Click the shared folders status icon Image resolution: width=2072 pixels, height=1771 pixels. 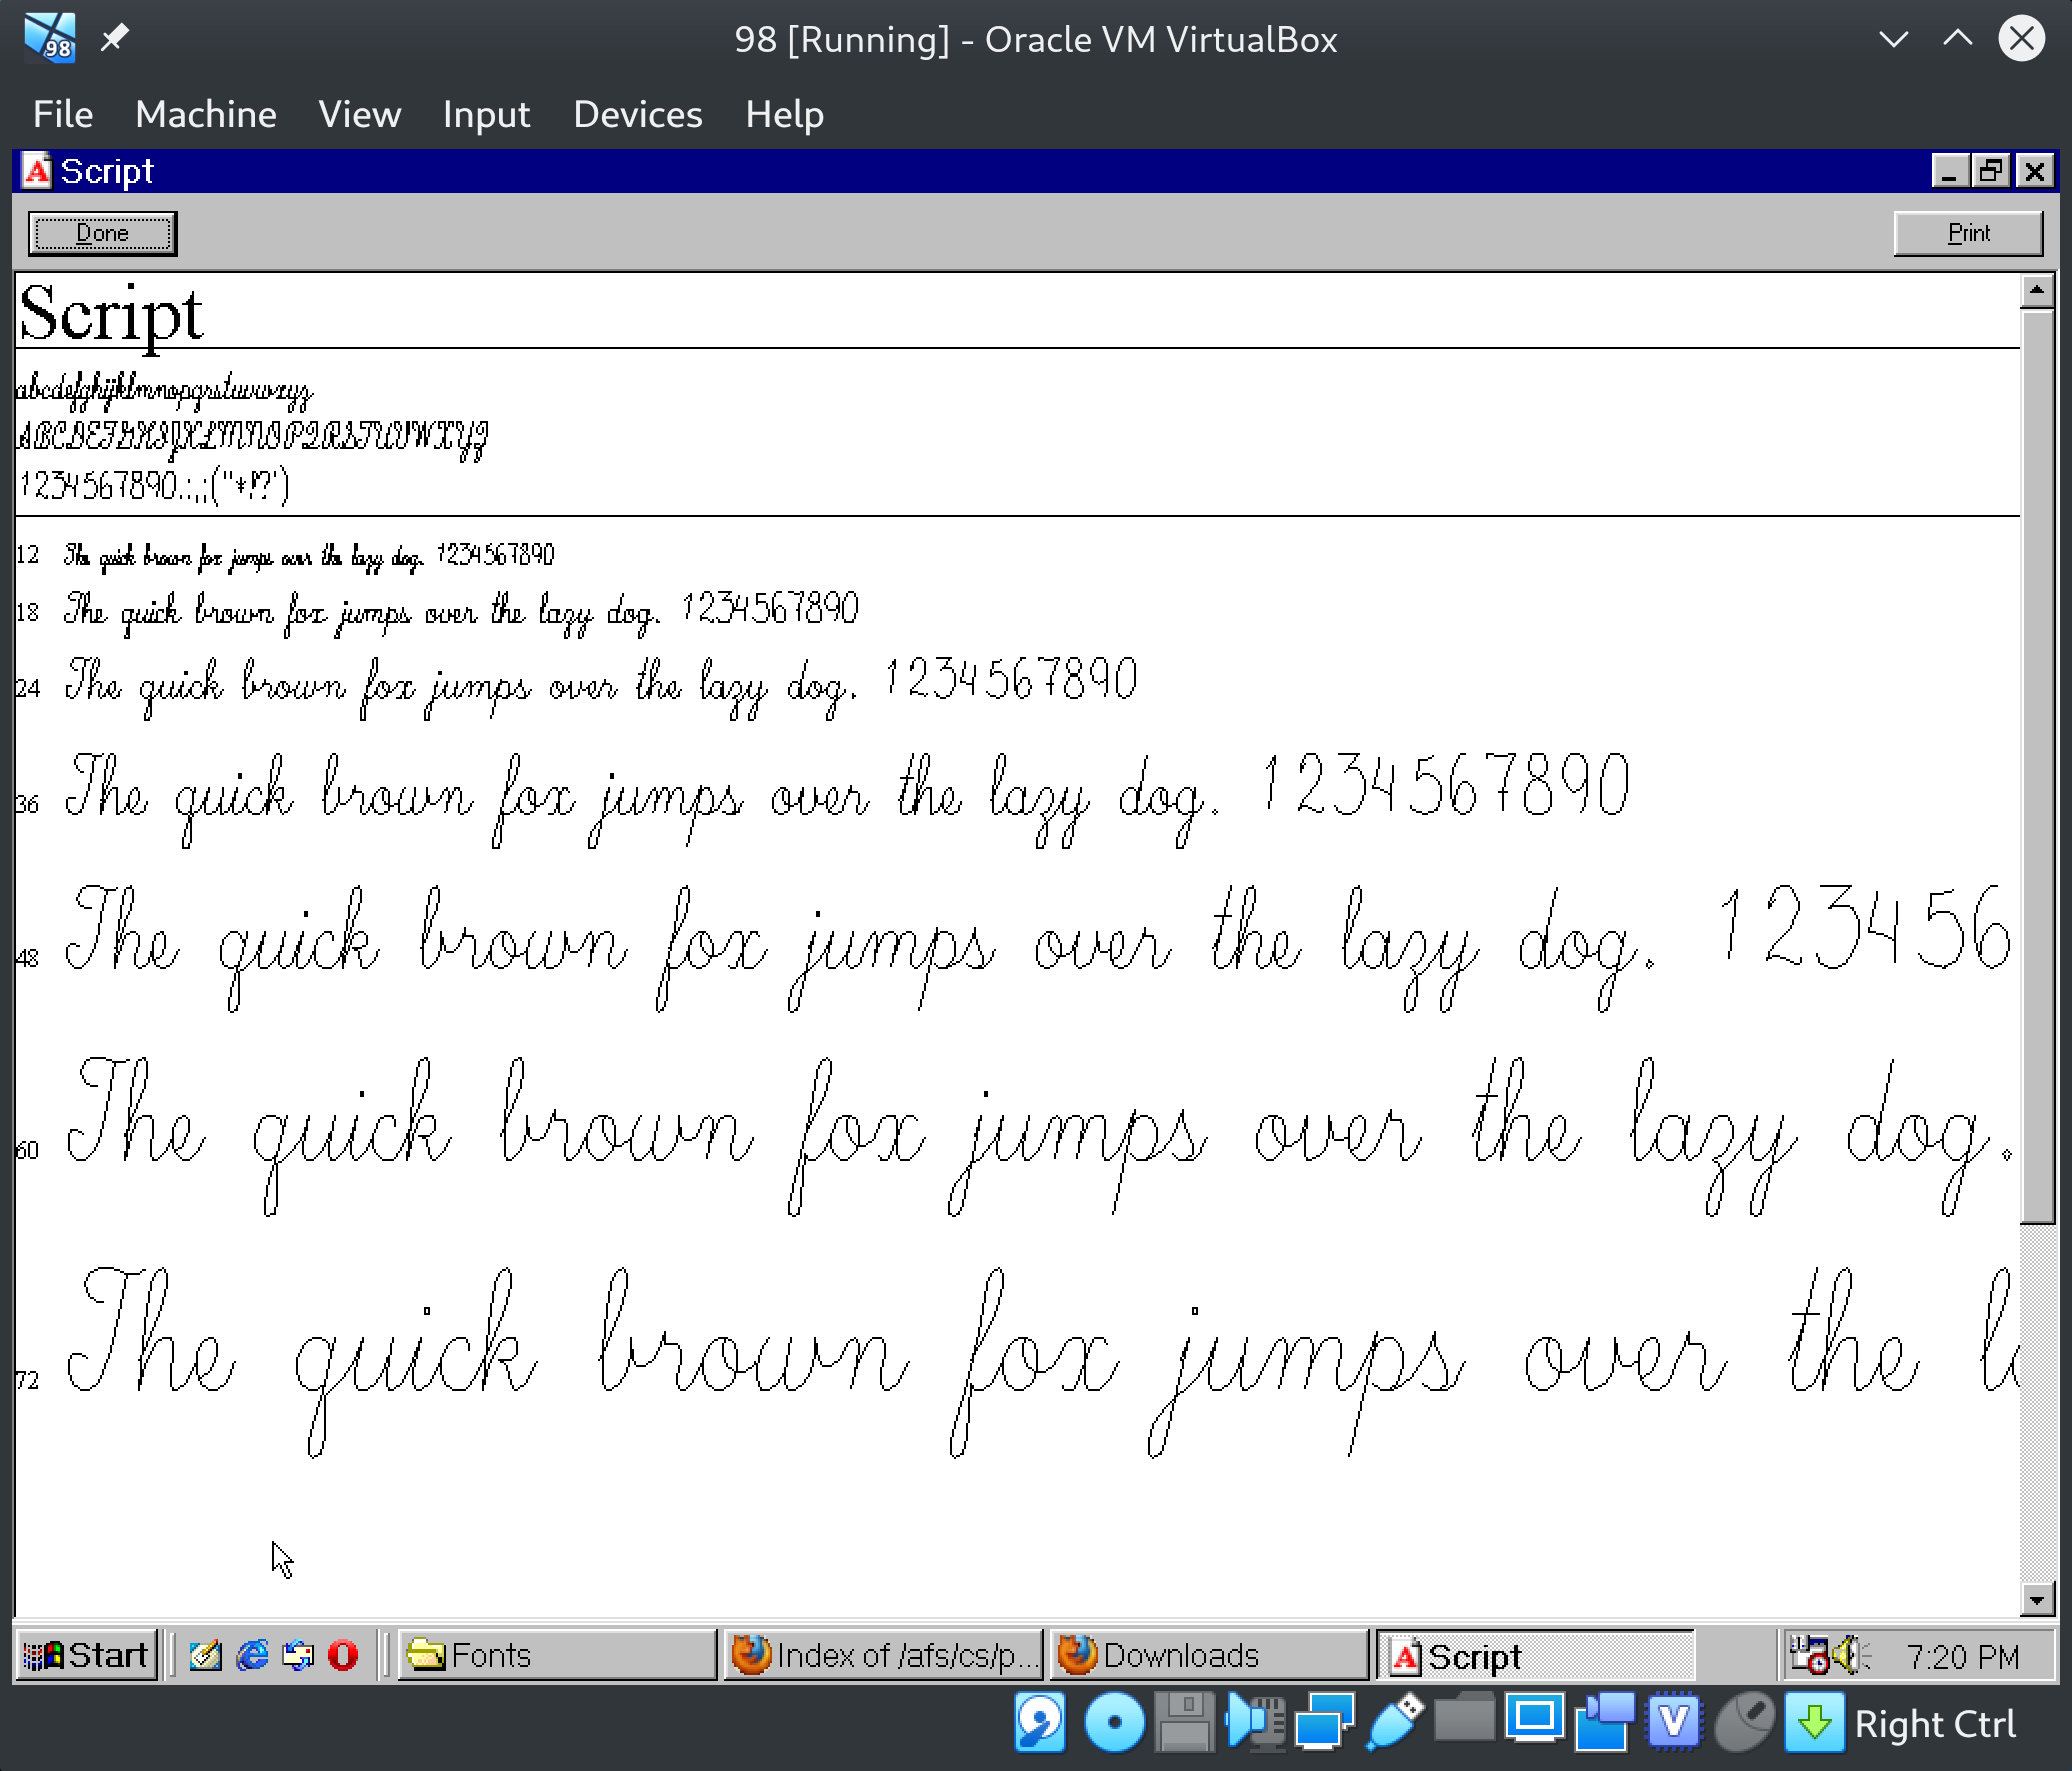tap(1464, 1720)
